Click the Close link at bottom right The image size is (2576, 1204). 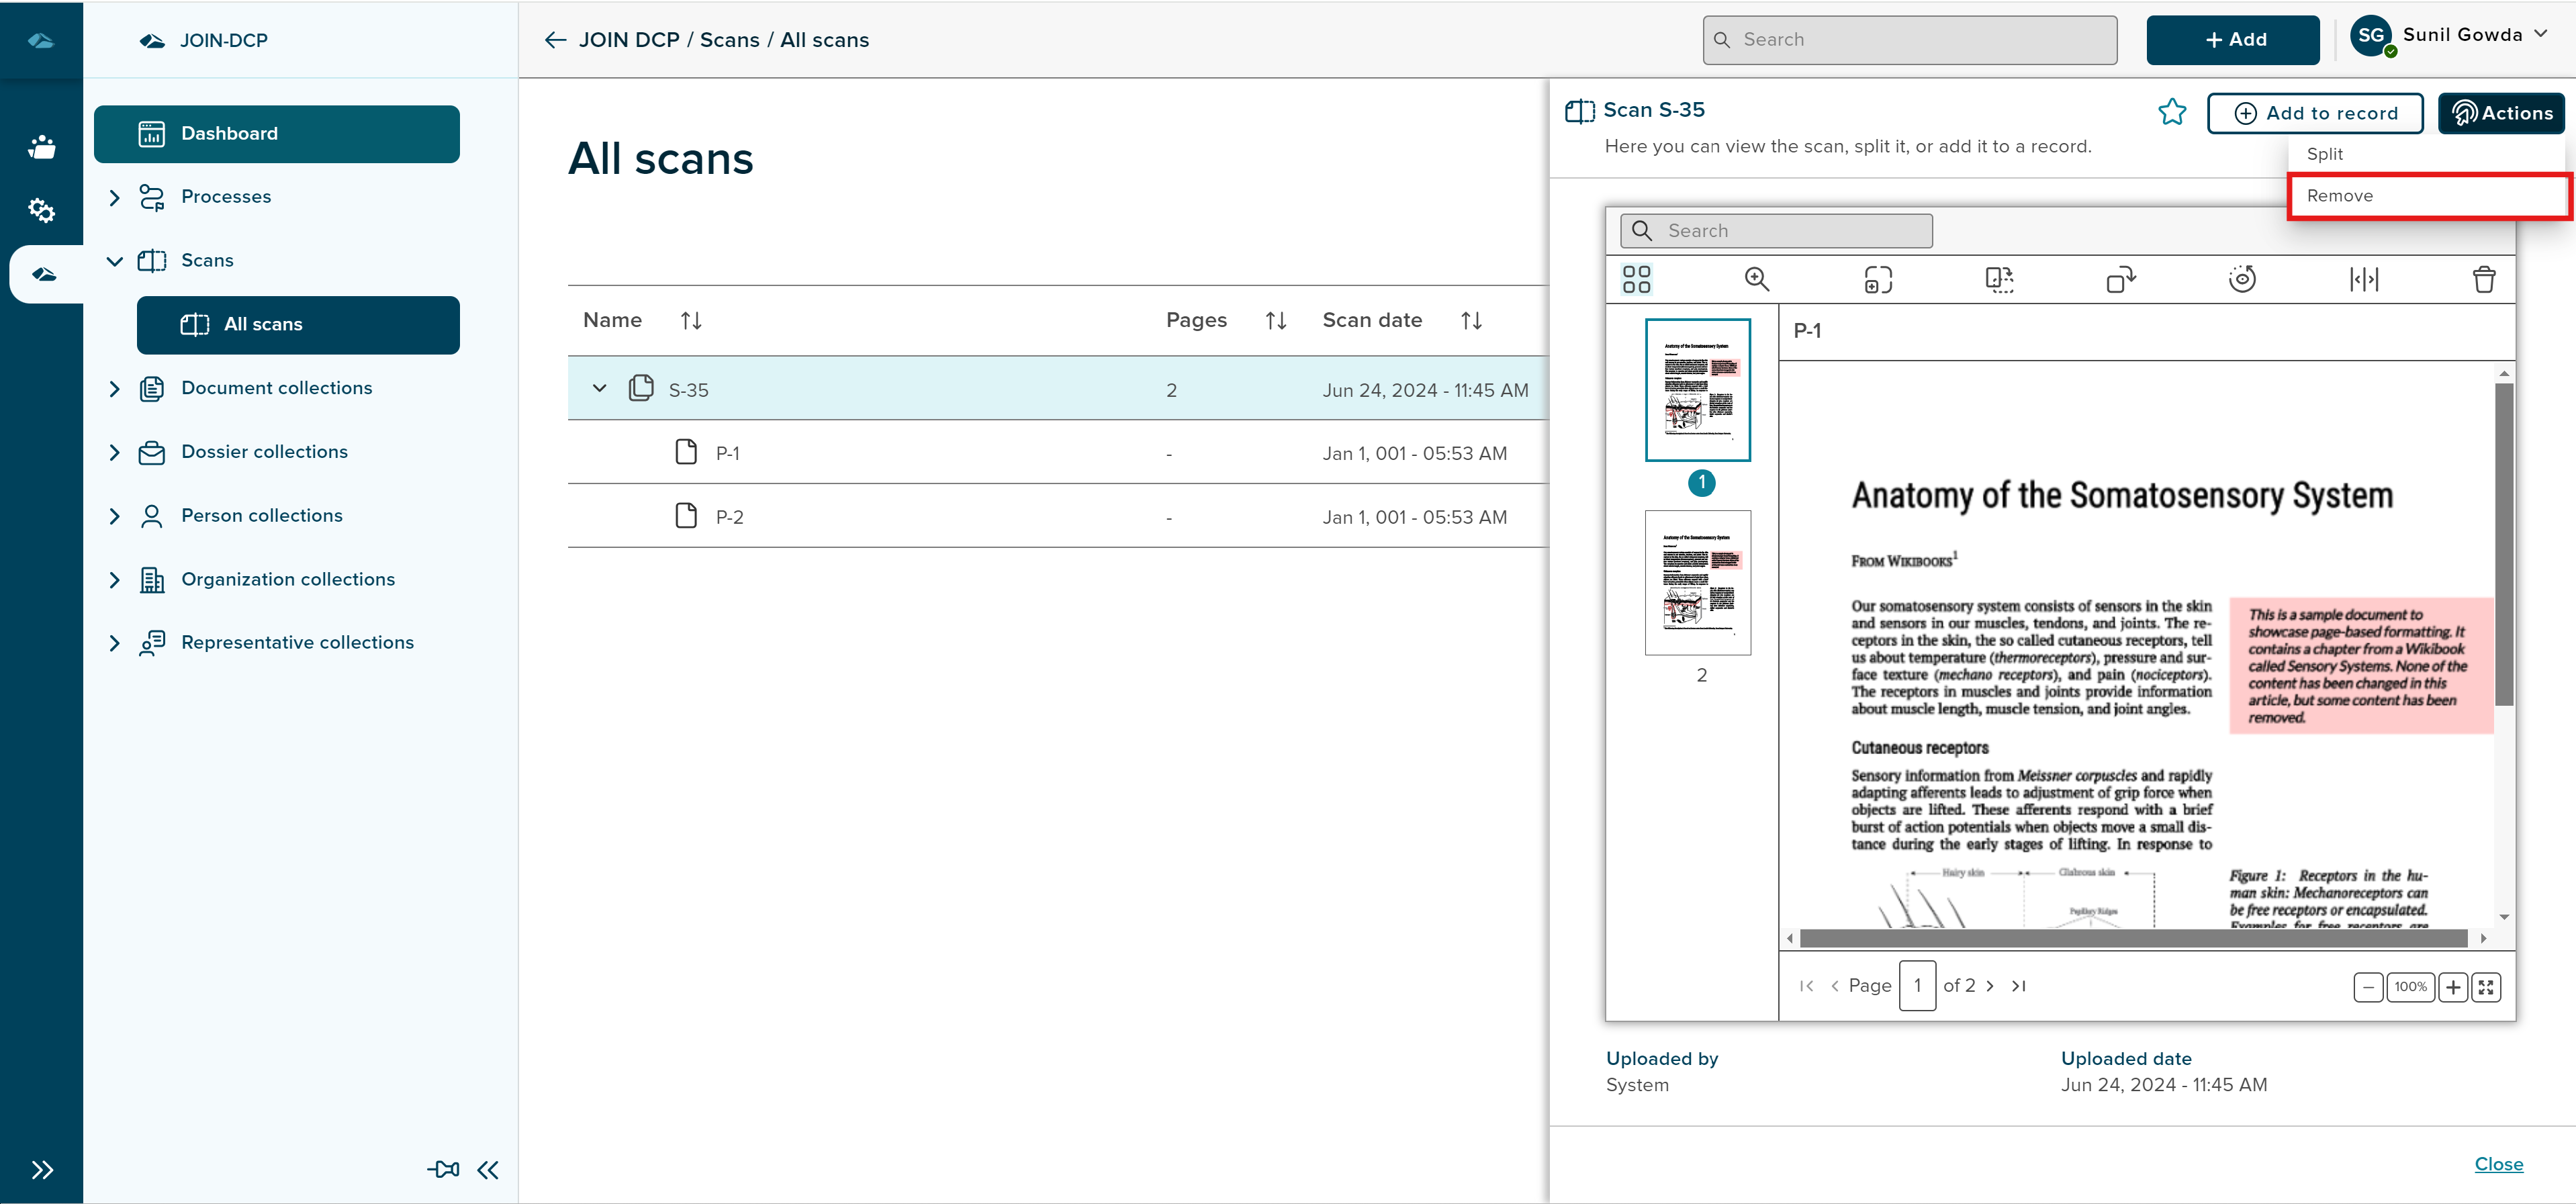click(x=2497, y=1164)
